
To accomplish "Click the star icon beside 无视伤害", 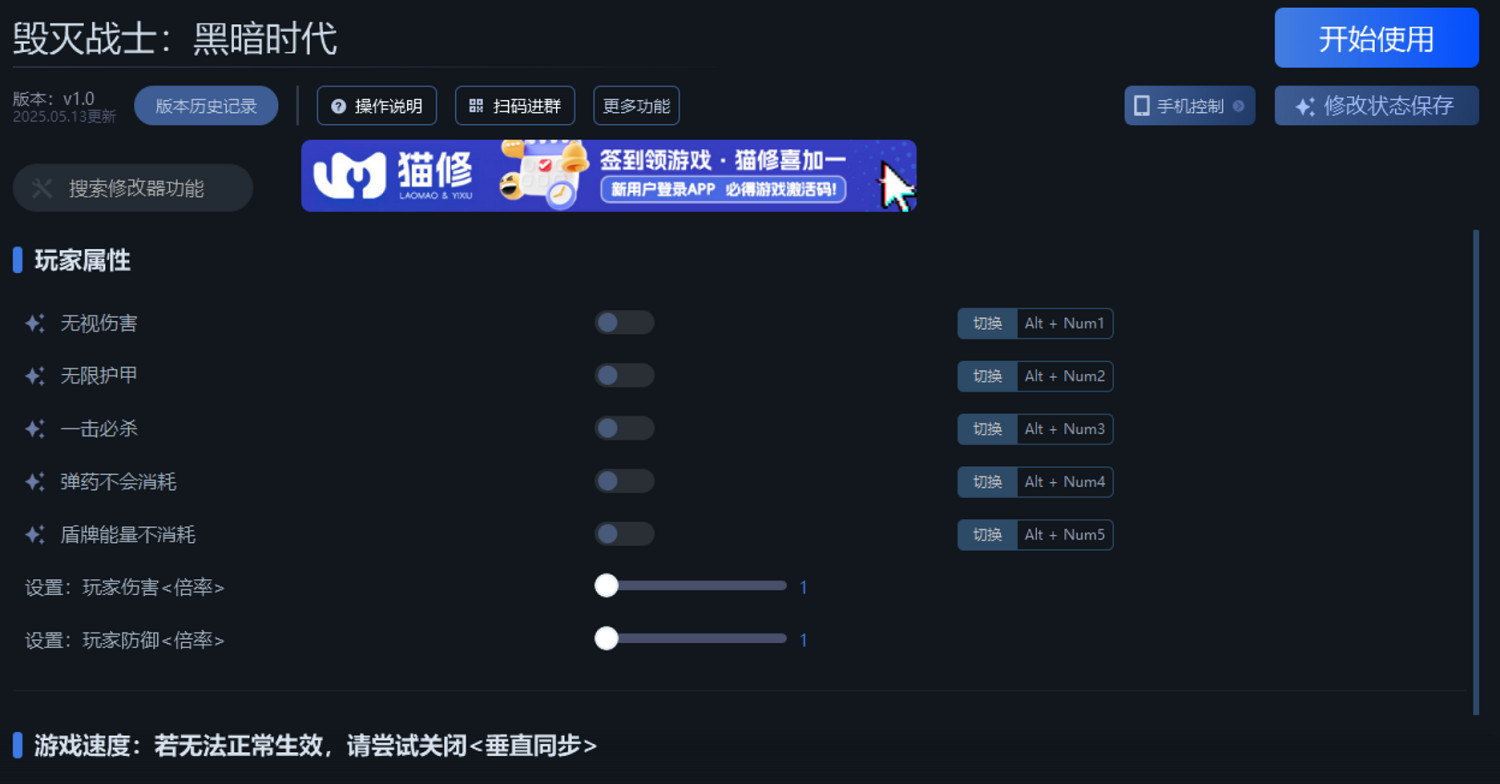I will click(x=33, y=322).
